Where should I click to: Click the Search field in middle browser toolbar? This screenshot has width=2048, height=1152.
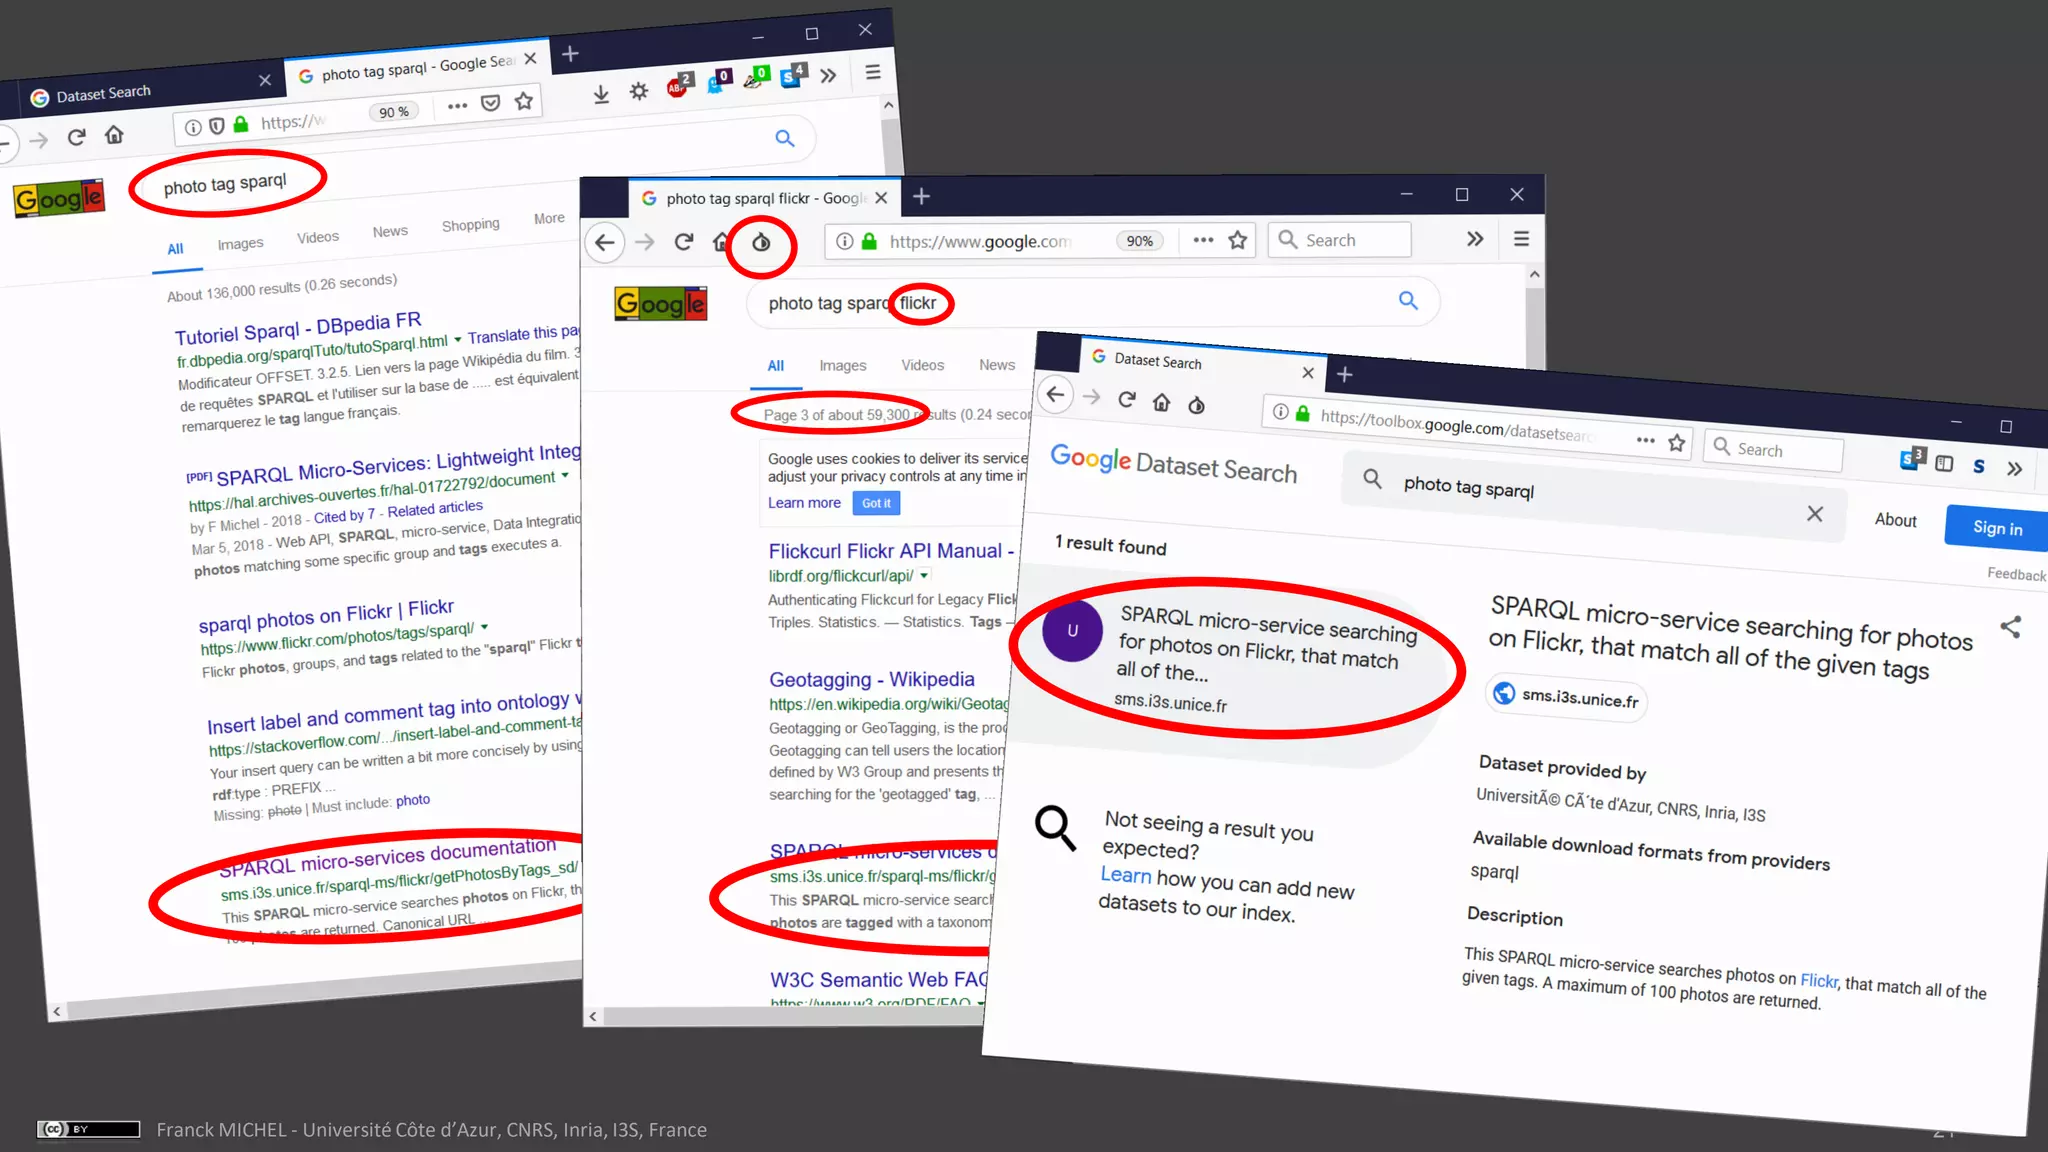click(x=1340, y=240)
